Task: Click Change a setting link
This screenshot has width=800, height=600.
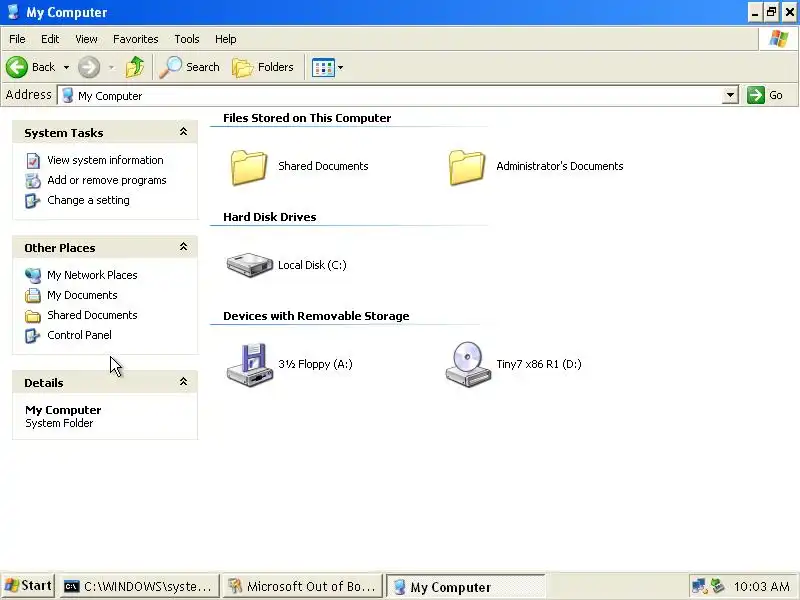Action: pos(88,200)
